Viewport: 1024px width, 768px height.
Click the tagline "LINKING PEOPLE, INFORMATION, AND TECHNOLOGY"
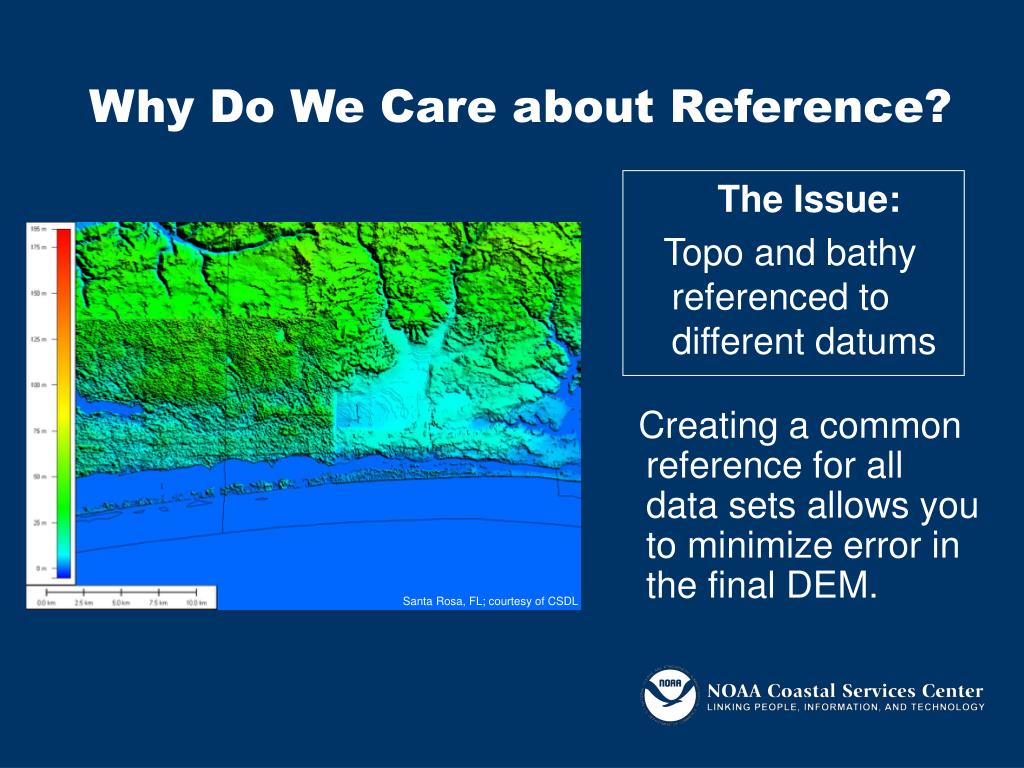[846, 707]
